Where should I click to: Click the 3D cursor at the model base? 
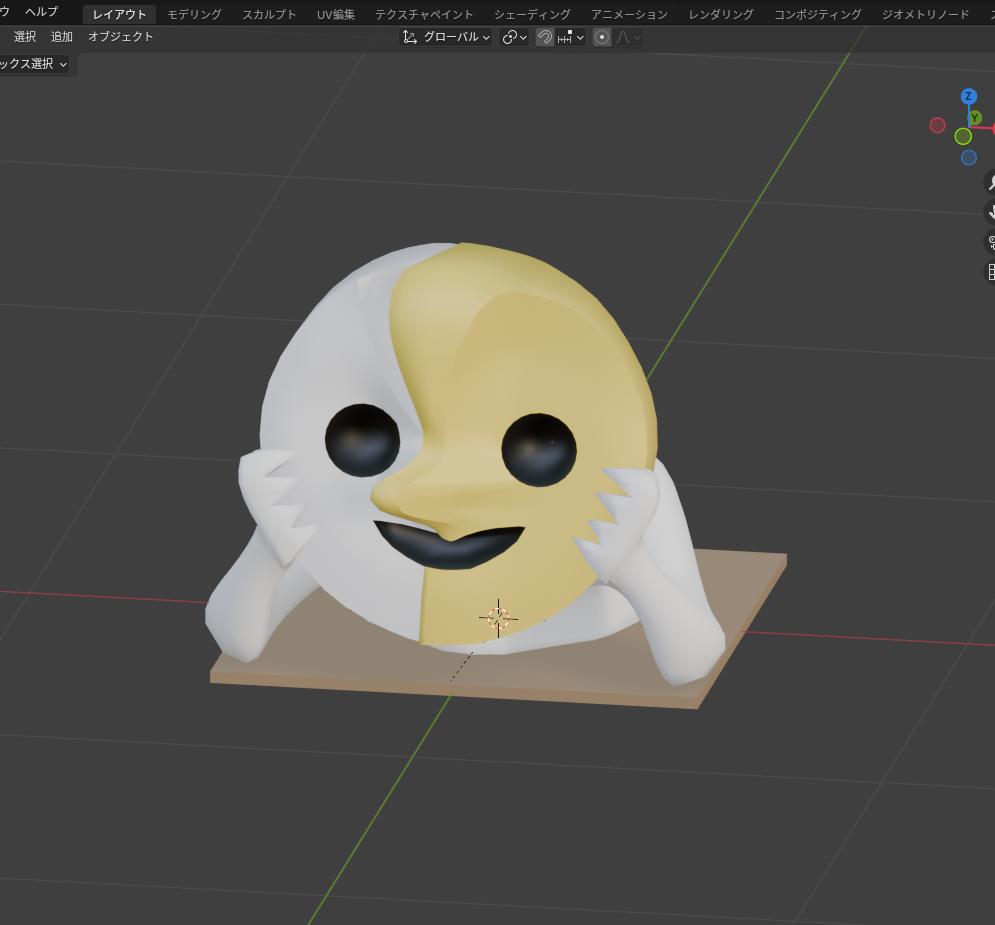[x=498, y=618]
